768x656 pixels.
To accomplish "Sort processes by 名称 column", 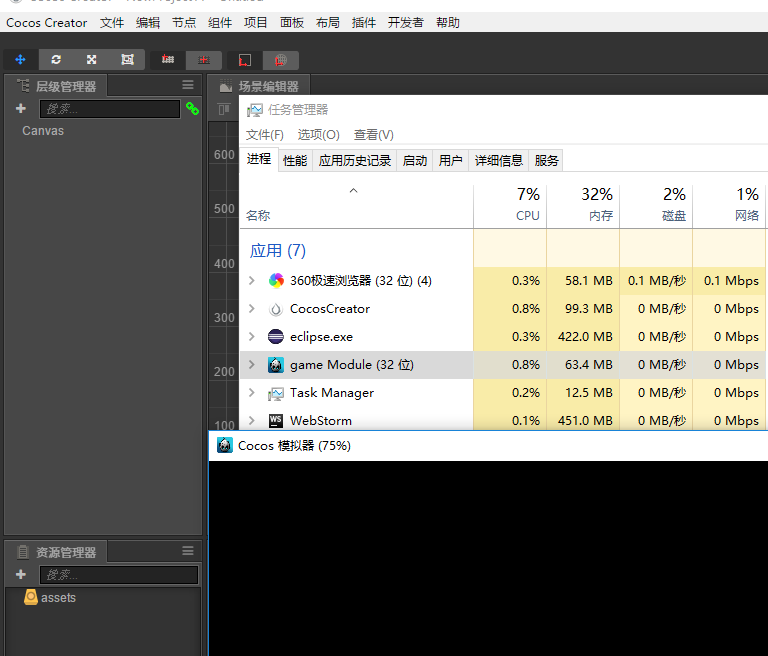I will (356, 206).
